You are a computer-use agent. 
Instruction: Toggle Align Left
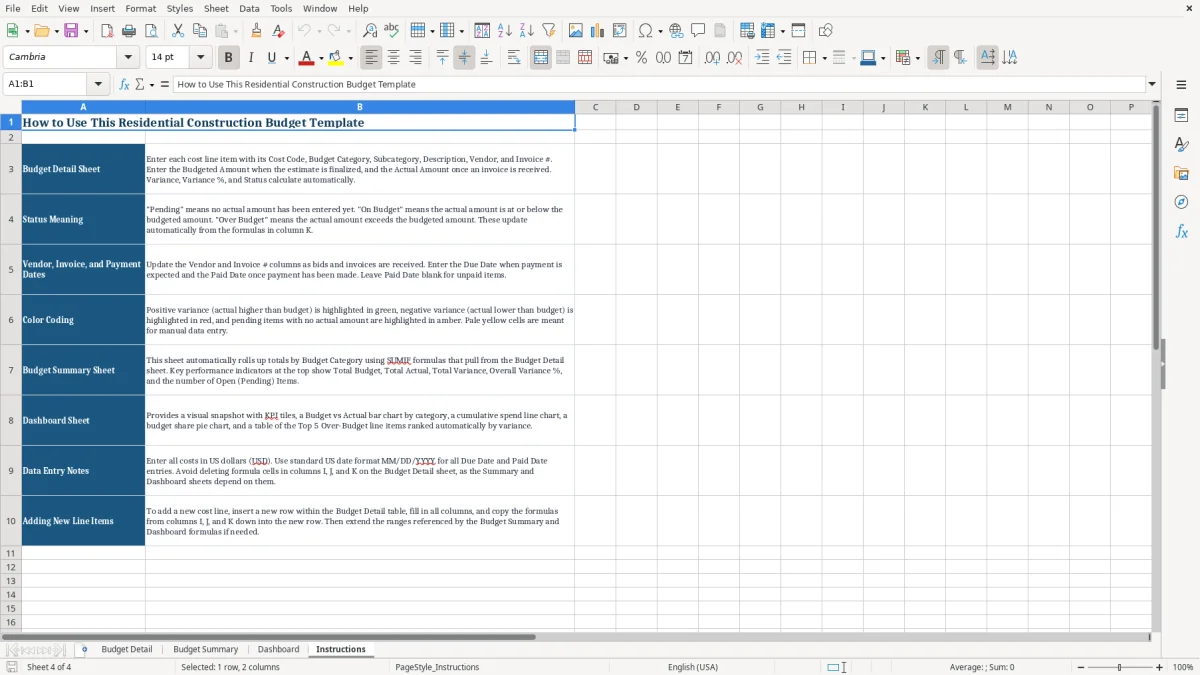tap(371, 58)
